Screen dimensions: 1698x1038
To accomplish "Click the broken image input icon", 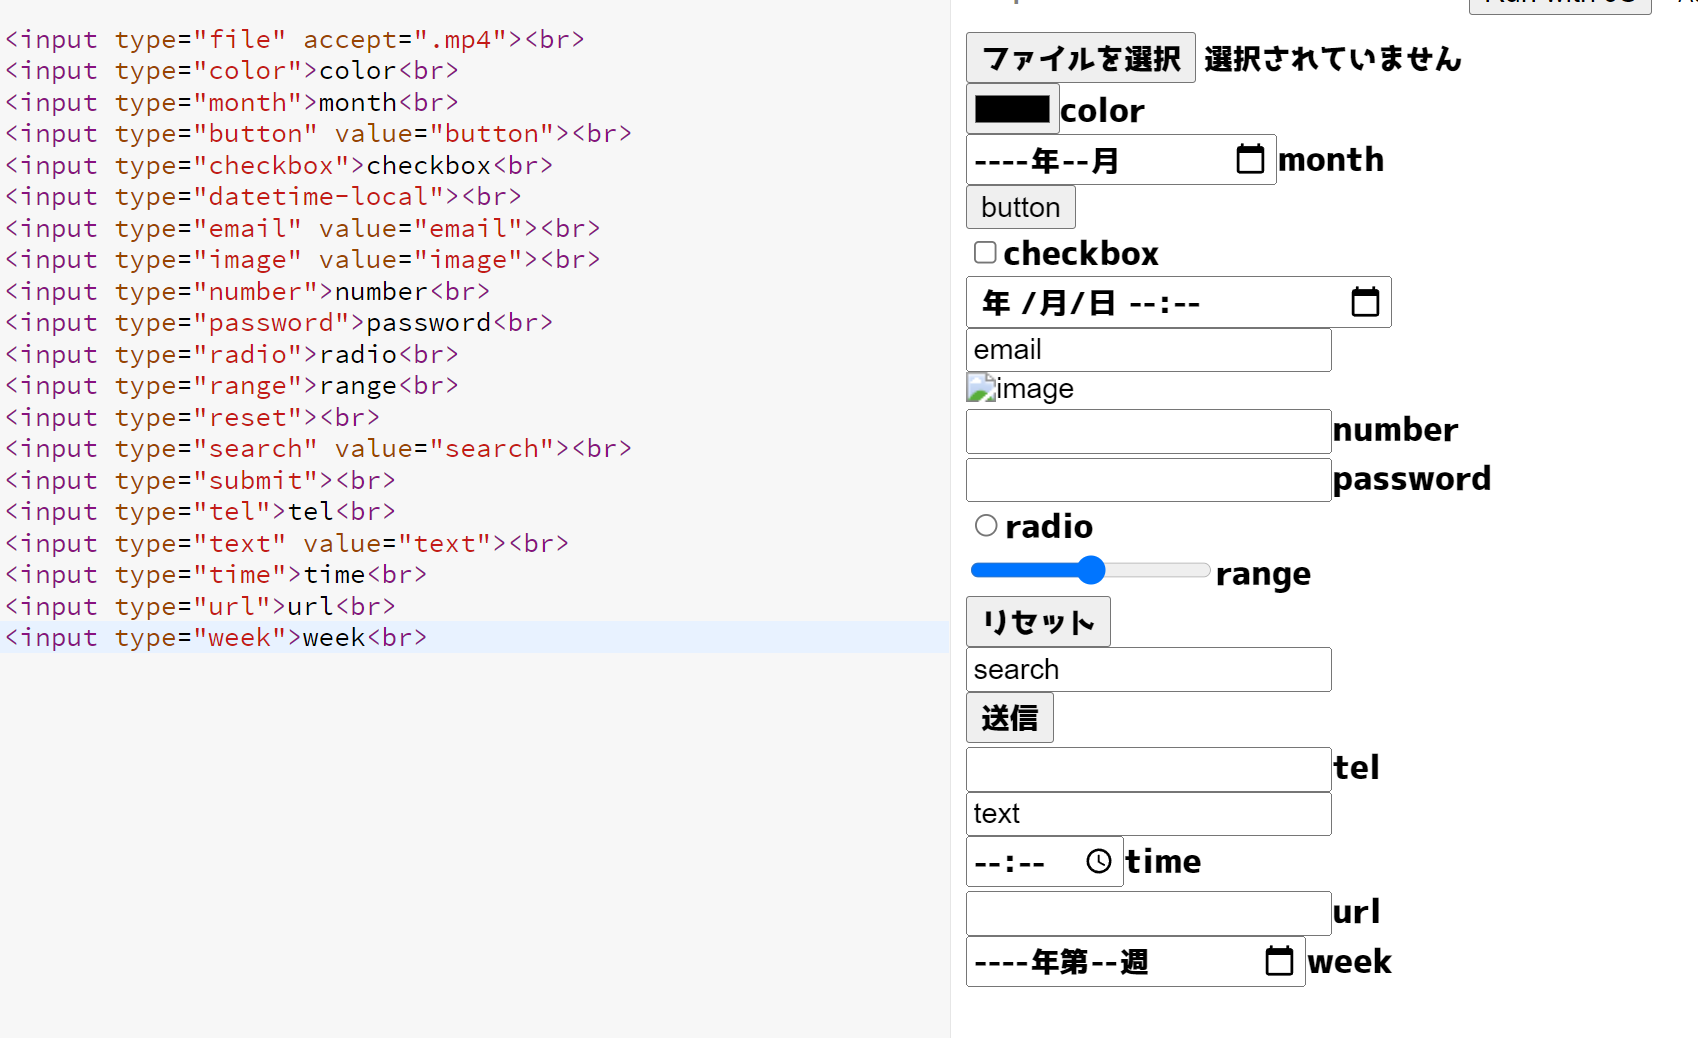I will [x=981, y=388].
